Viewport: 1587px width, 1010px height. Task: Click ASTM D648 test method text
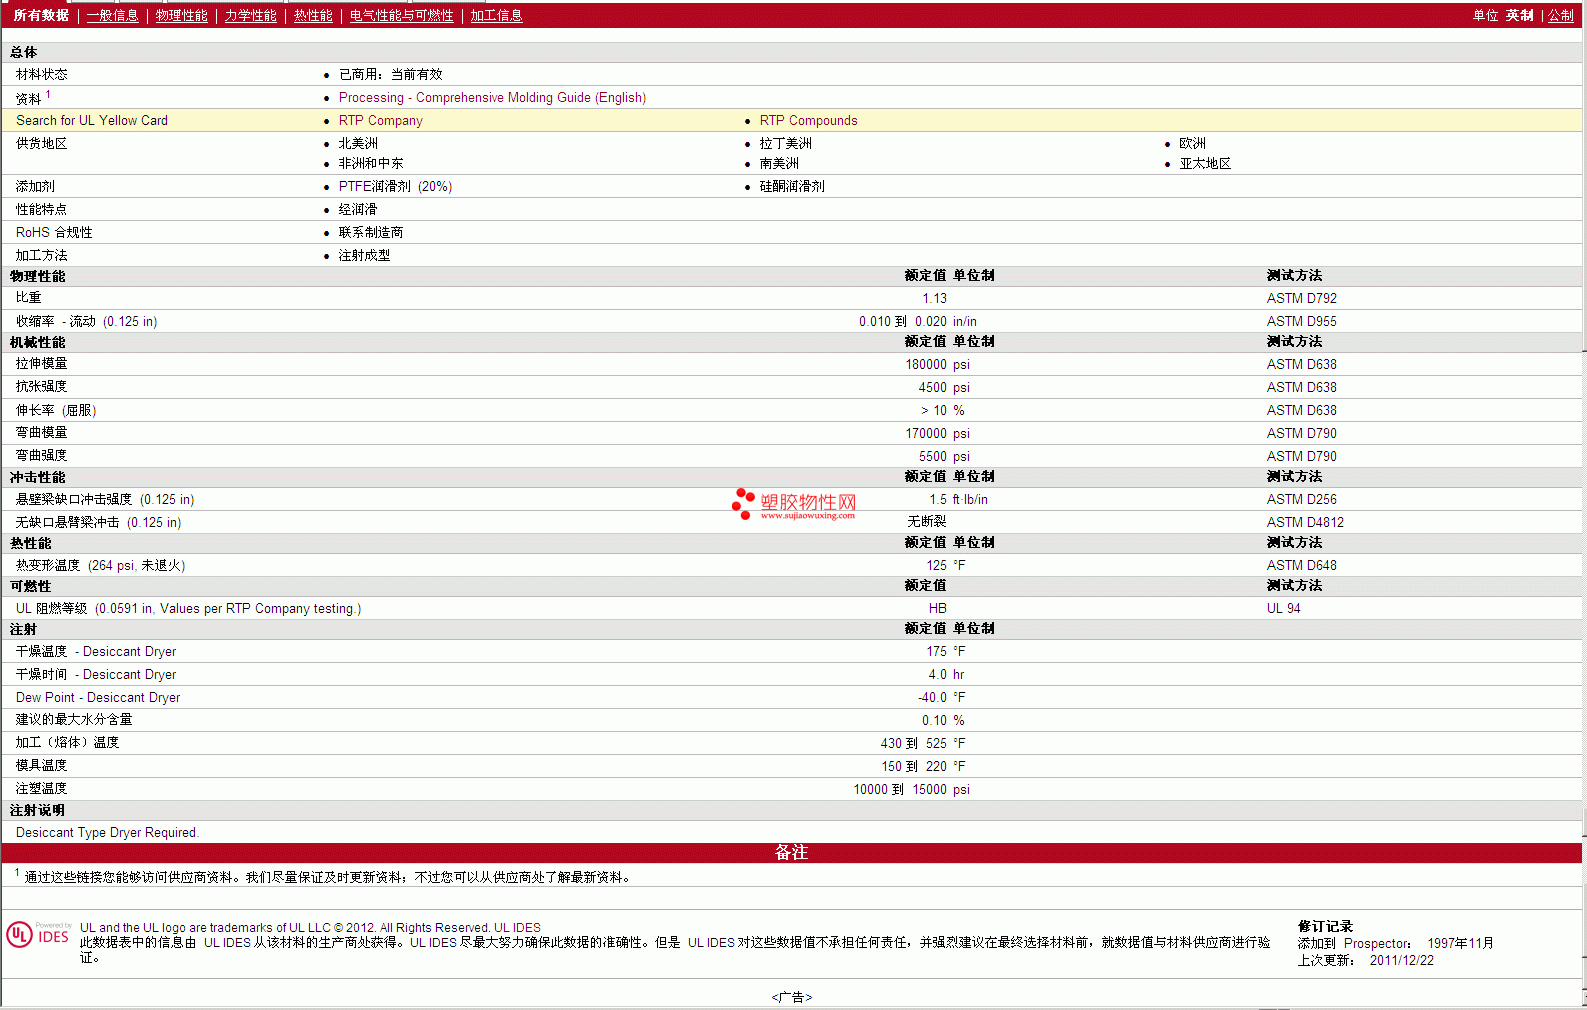pyautogui.click(x=1301, y=565)
